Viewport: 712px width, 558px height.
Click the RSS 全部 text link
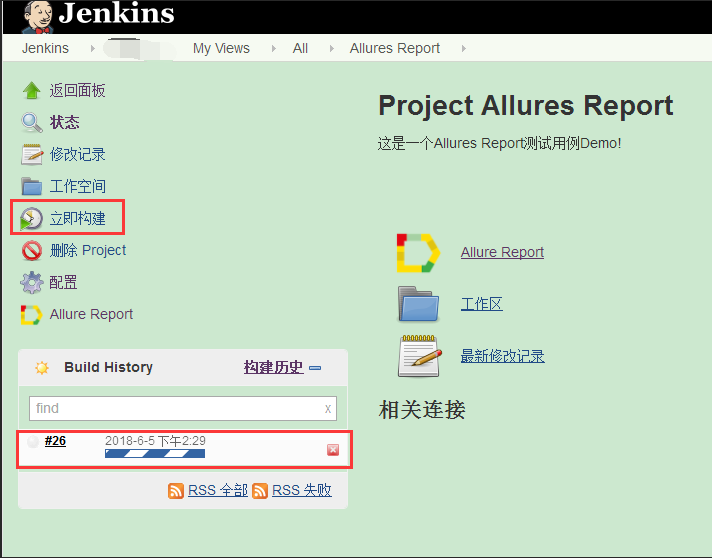click(x=218, y=490)
